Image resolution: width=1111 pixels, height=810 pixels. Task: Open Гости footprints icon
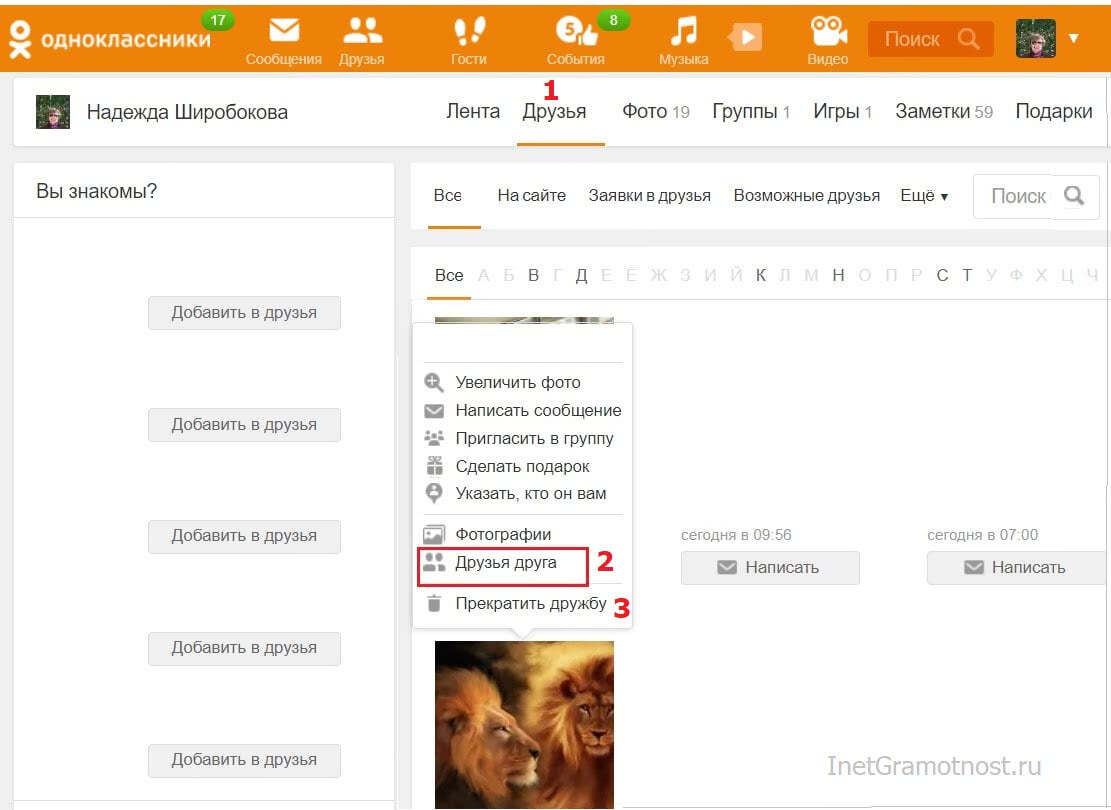468,34
